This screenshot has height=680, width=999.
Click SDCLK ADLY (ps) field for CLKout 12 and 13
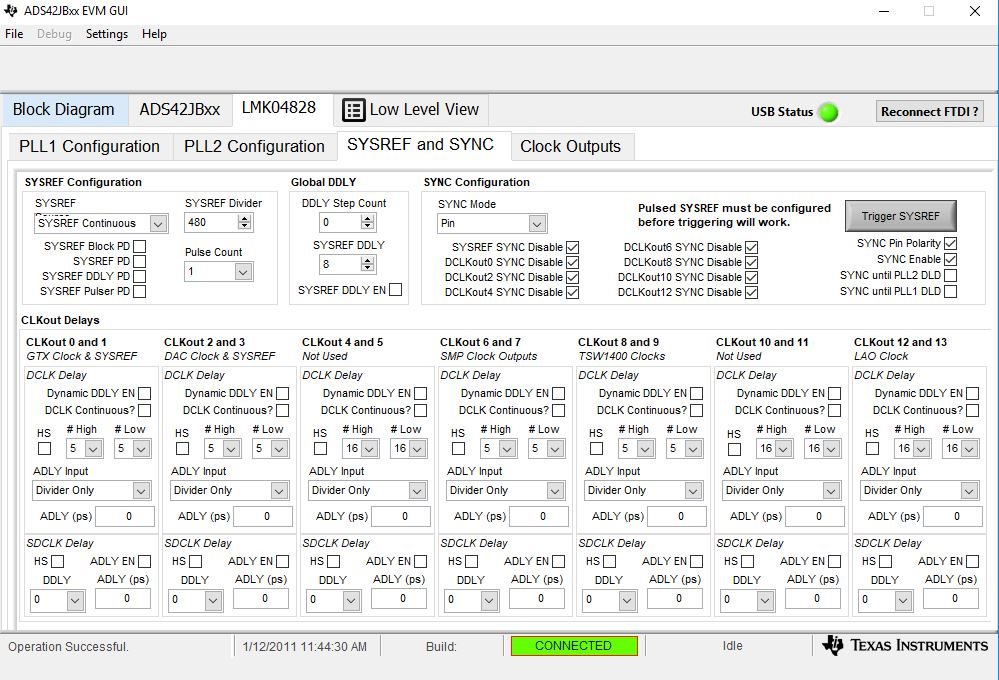(952, 598)
